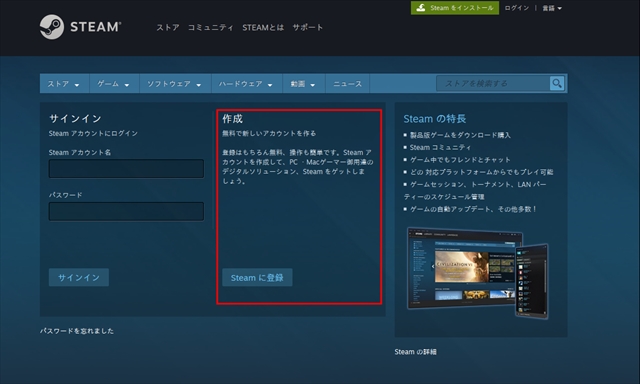Open the 'パスワードを忘れました' link
This screenshot has width=640, height=384.
click(77, 331)
